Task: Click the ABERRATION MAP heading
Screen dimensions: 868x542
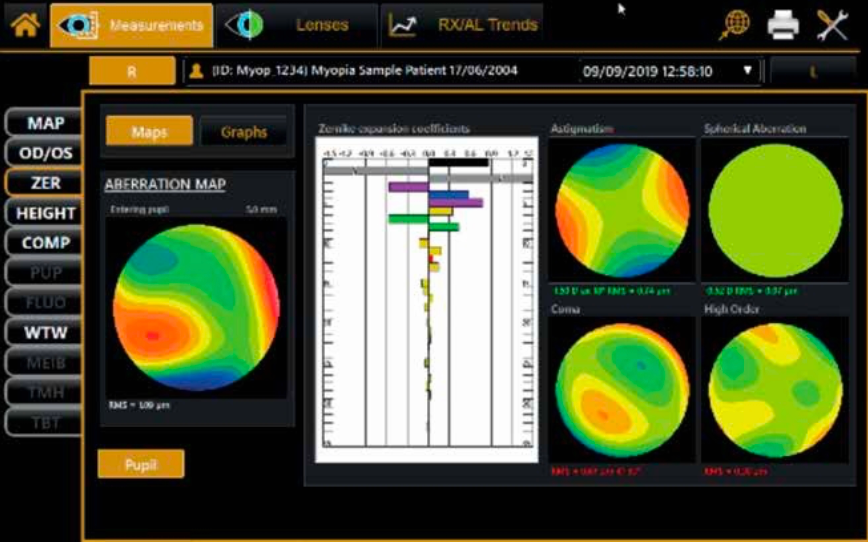Action: coord(165,184)
